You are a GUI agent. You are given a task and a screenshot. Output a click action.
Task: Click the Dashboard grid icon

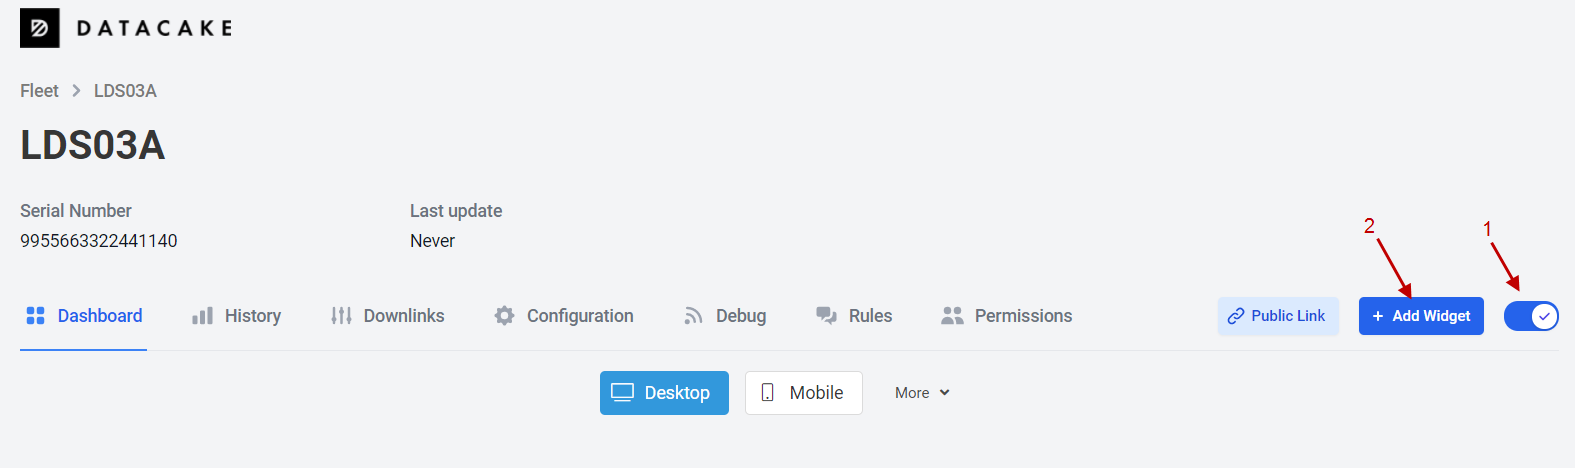35,316
